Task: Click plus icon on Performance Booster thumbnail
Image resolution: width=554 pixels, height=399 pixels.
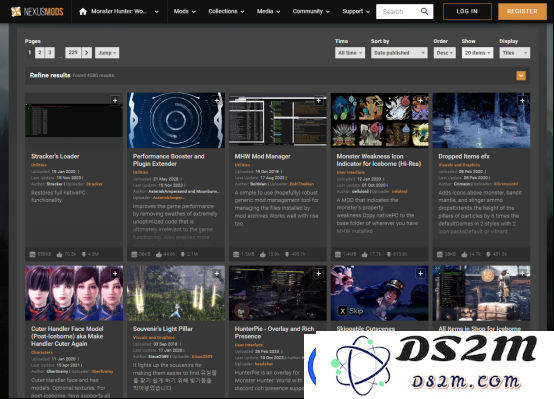Action: [217, 100]
